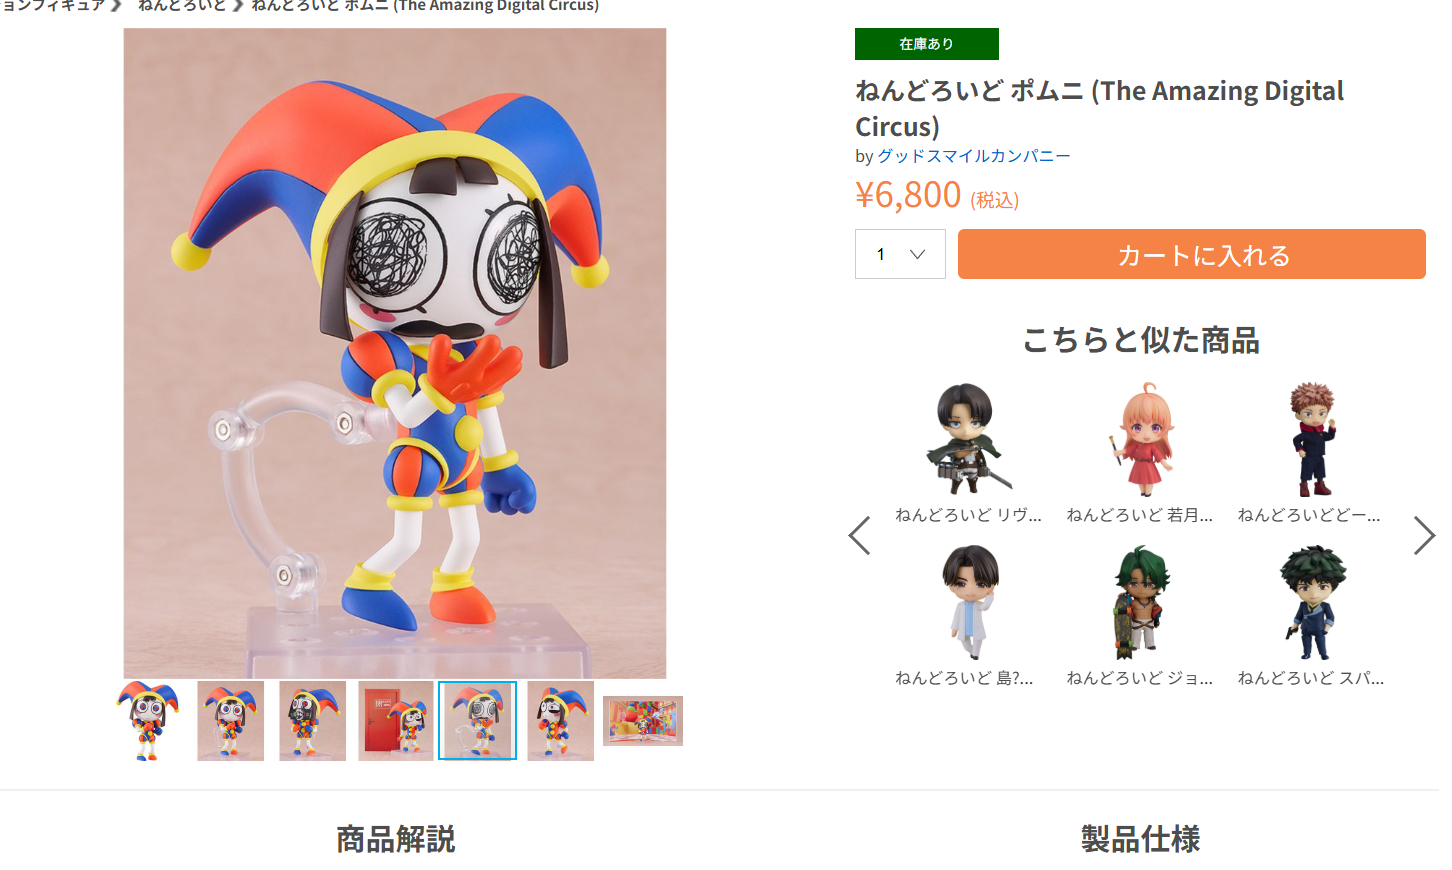
Task: Open ねんどろいど スパ... figure product
Action: click(1310, 615)
